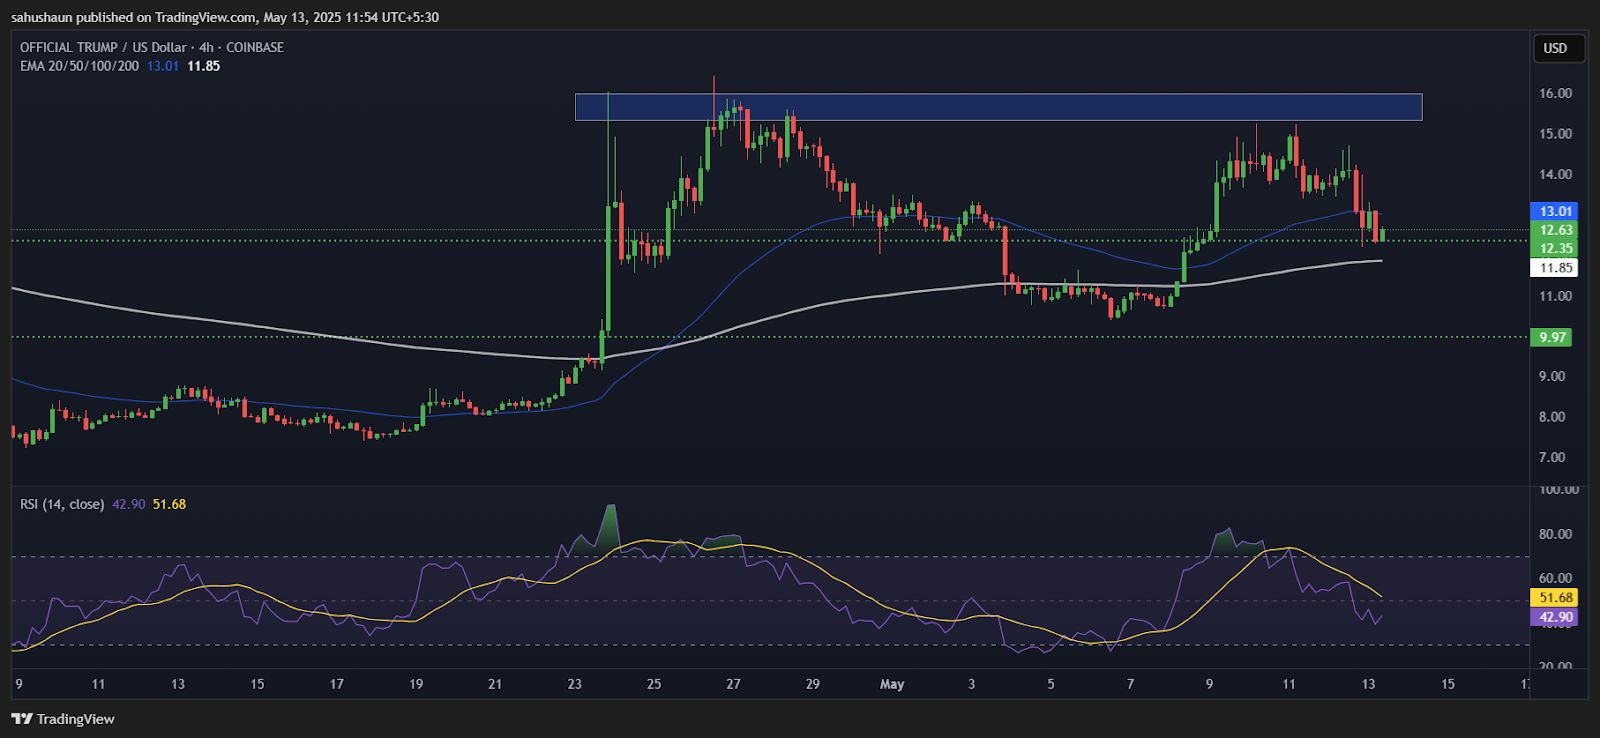This screenshot has width=1600, height=738.
Task: Click the 27 date on time axis
Action: click(x=733, y=684)
